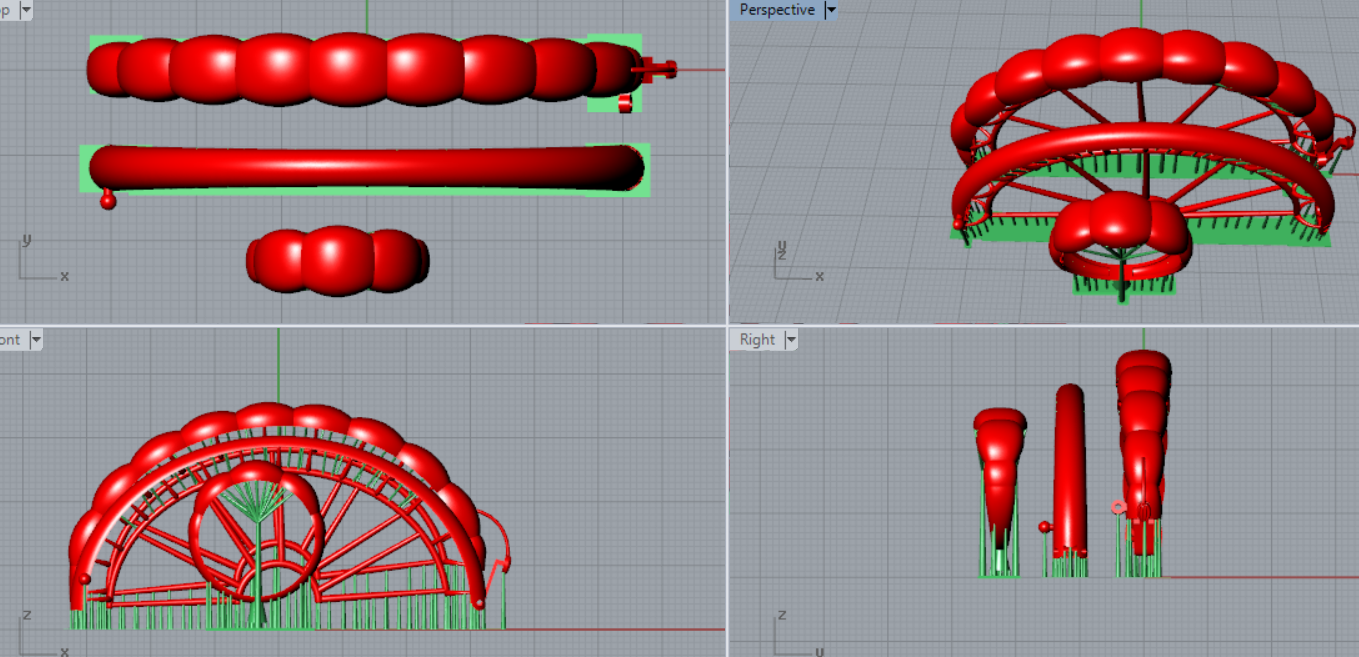
Task: Open the Perspective viewport dropdown arrow
Action: pos(830,10)
